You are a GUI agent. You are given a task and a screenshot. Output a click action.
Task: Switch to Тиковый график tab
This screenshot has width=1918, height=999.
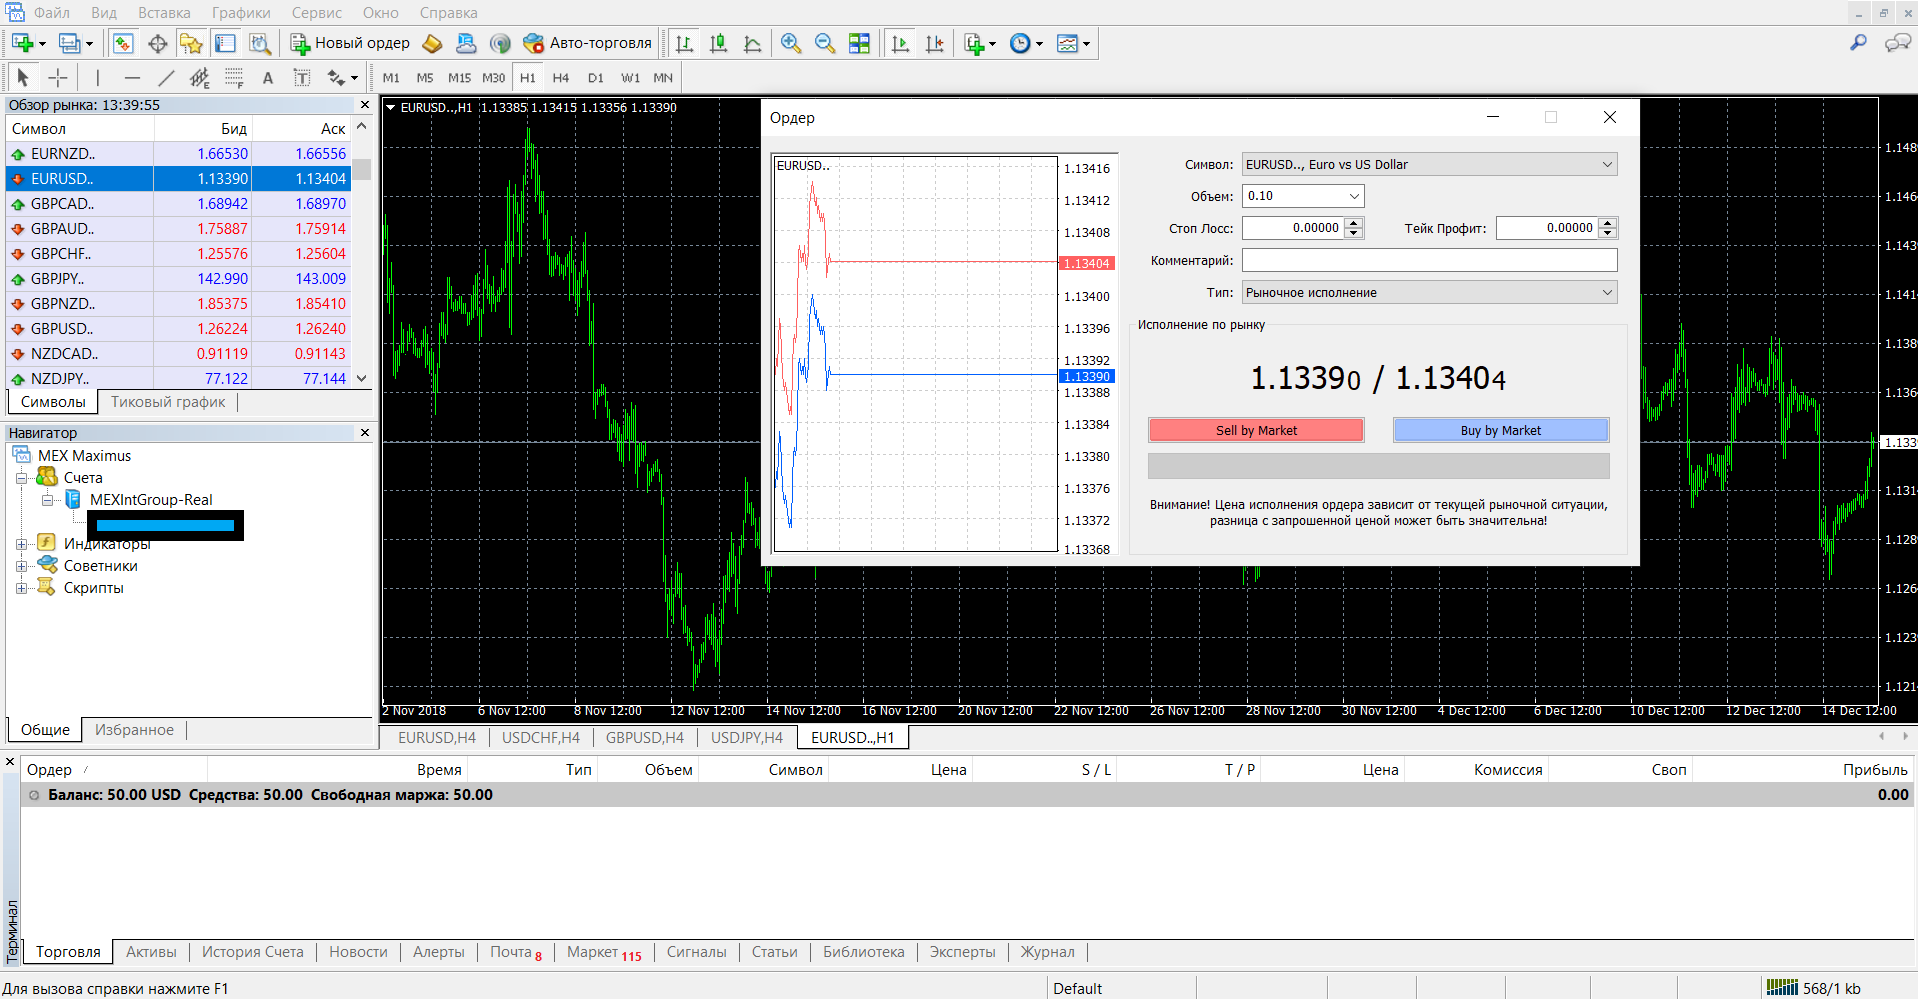click(x=168, y=402)
